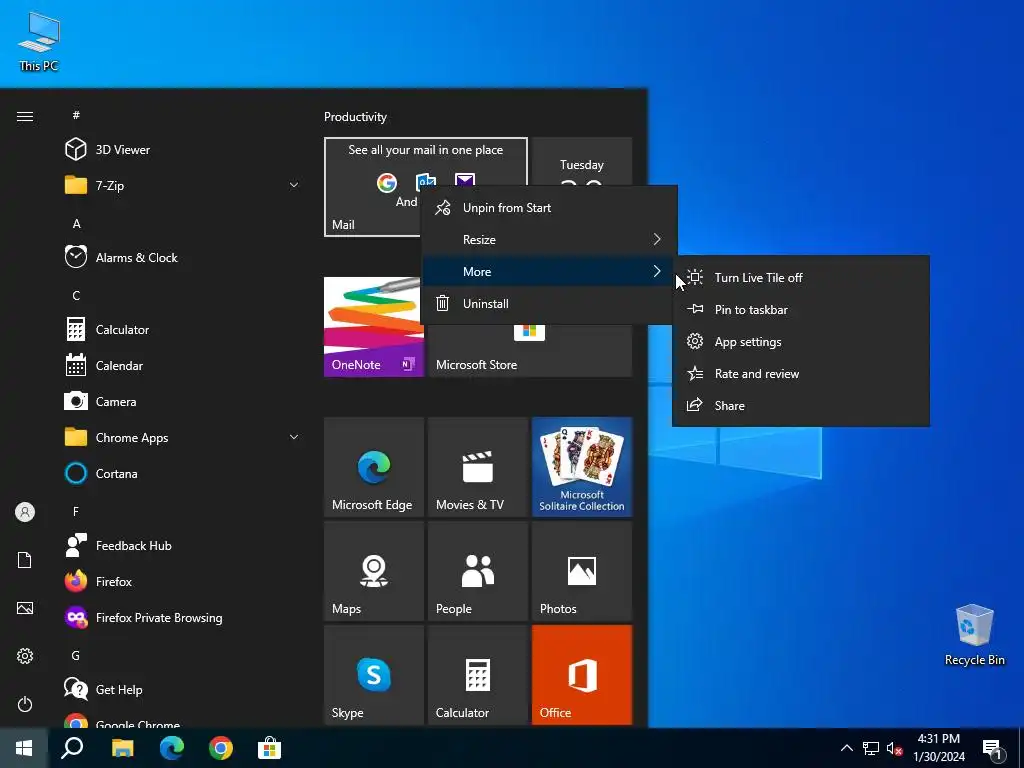Open Microsoft Solitaire Collection tile
This screenshot has height=768, width=1024.
point(582,467)
